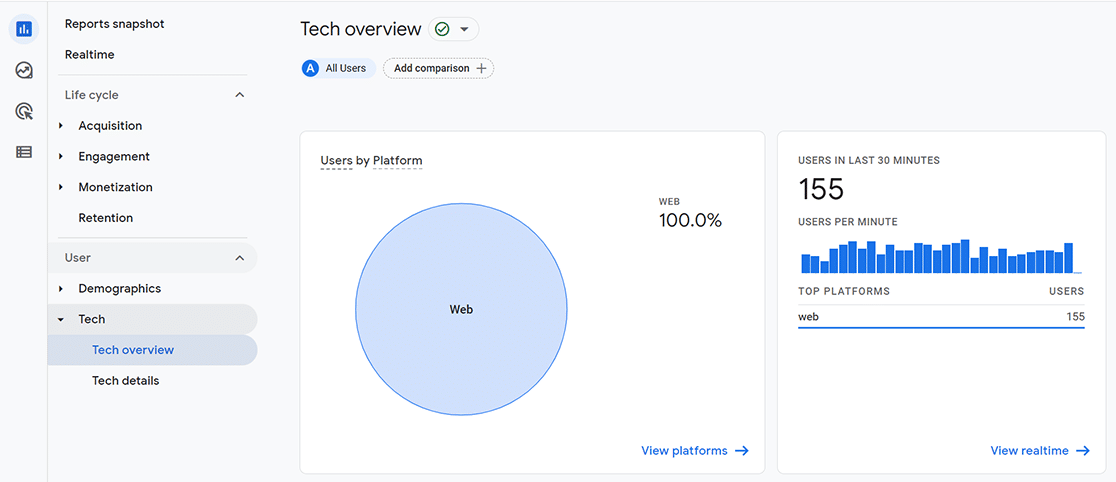Click the green checkmark status icon
This screenshot has width=1116, height=482.
(441, 30)
